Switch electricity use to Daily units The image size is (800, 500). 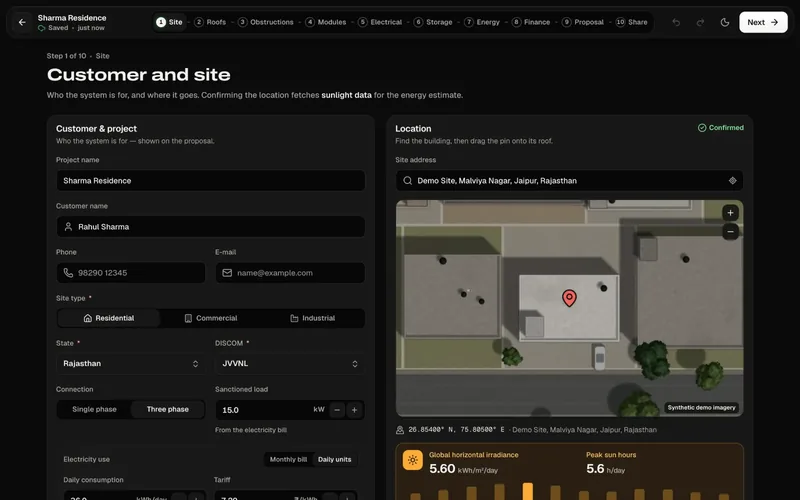click(335, 459)
